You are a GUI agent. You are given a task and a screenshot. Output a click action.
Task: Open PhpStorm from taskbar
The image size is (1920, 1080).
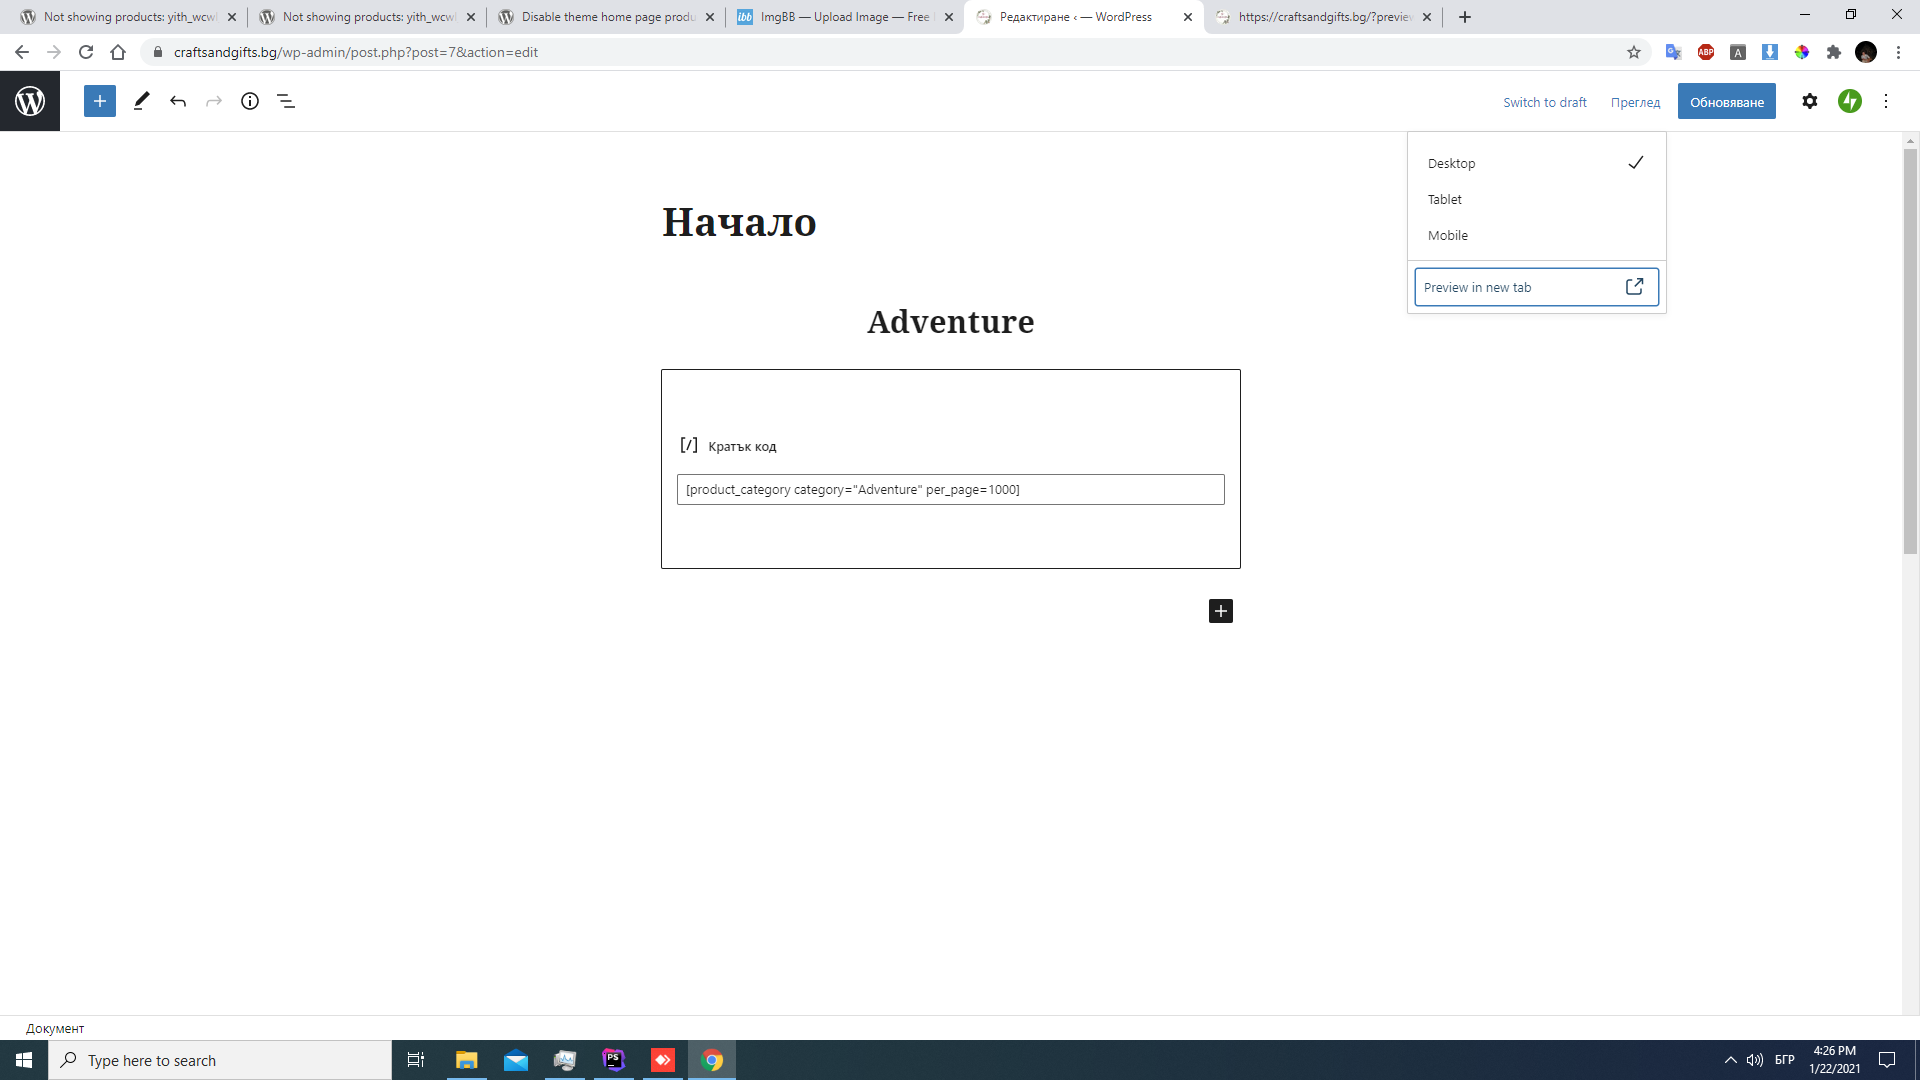coord(614,1060)
